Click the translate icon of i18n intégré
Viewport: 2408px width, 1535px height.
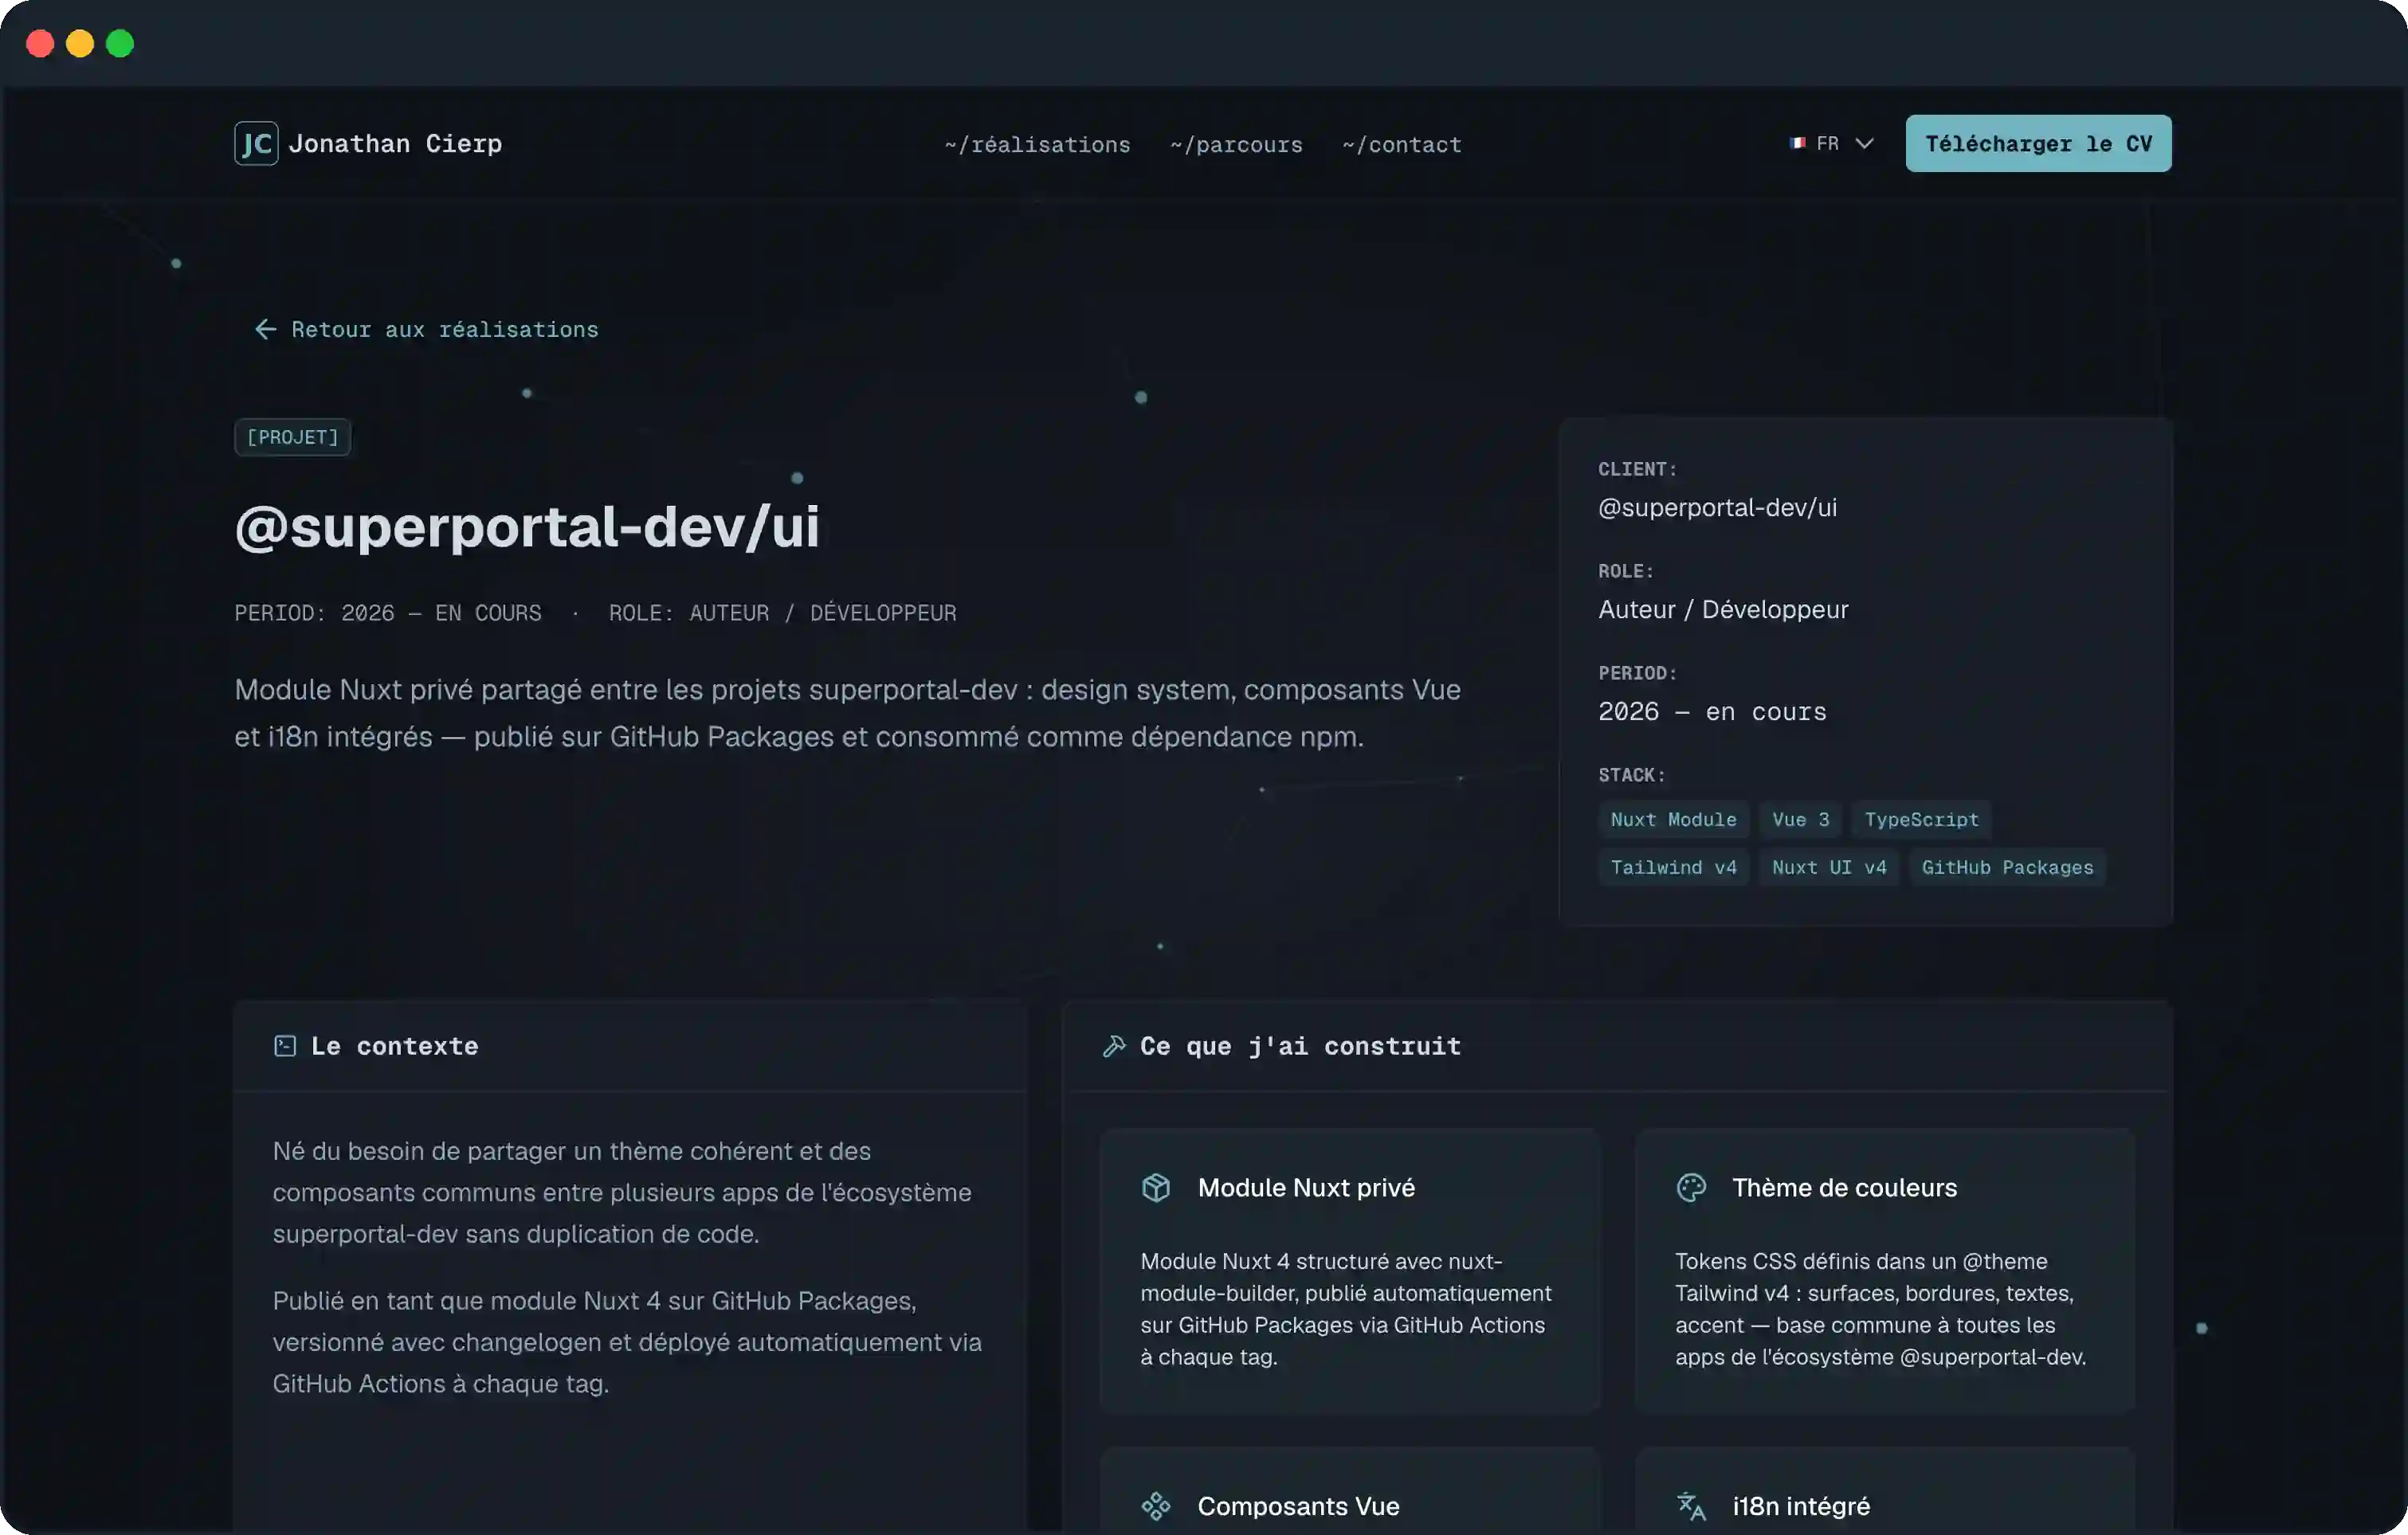1691,1506
